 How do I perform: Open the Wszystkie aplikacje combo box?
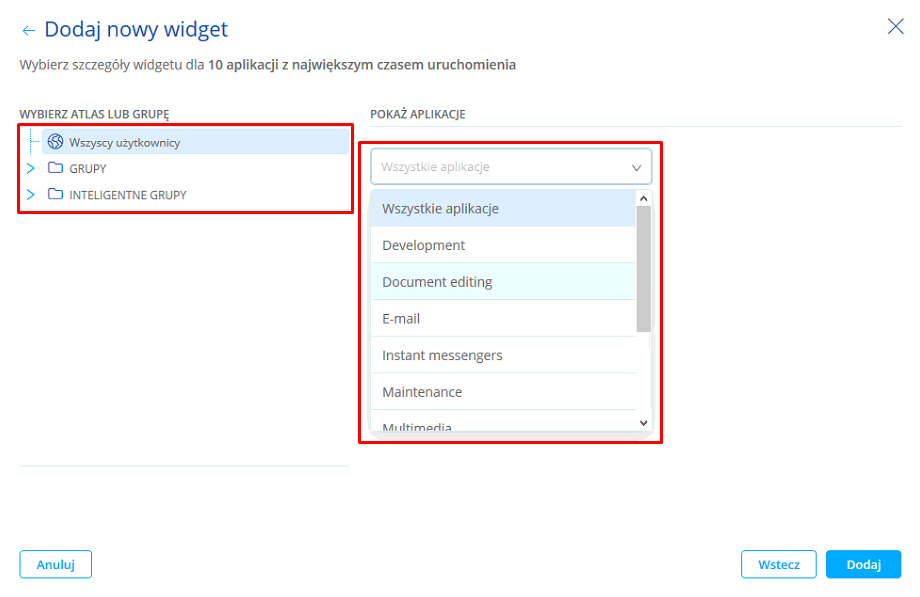(511, 167)
